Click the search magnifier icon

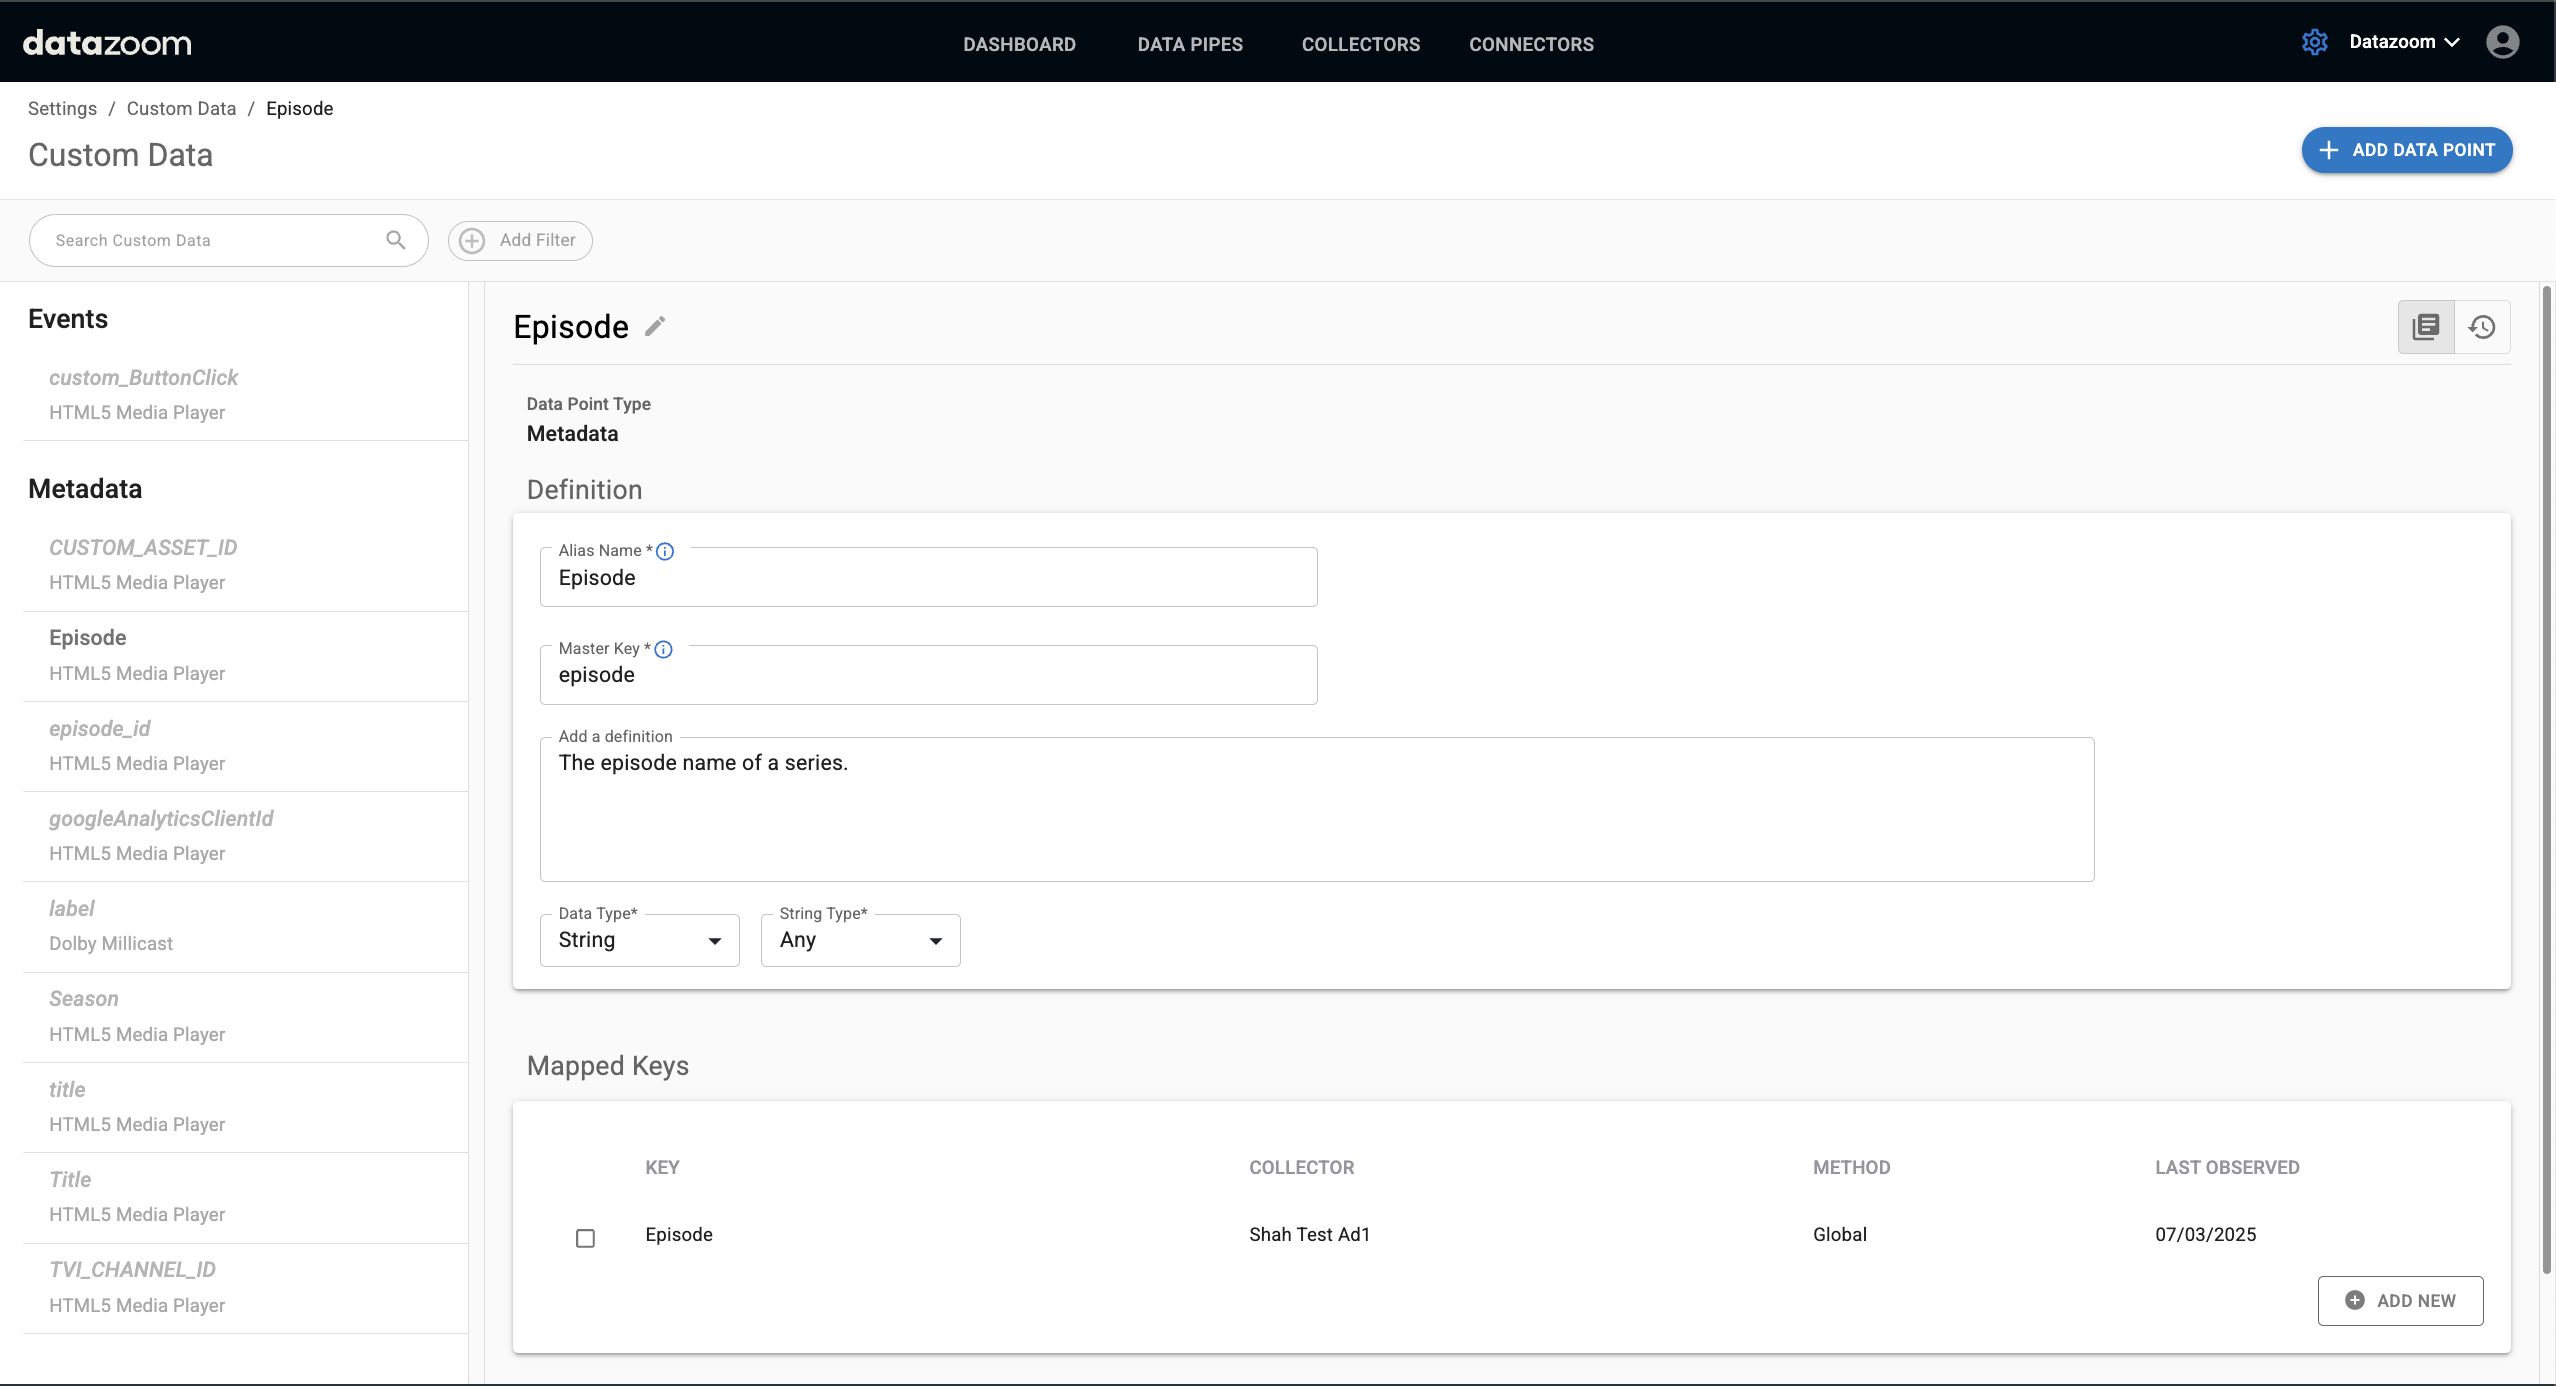coord(396,240)
